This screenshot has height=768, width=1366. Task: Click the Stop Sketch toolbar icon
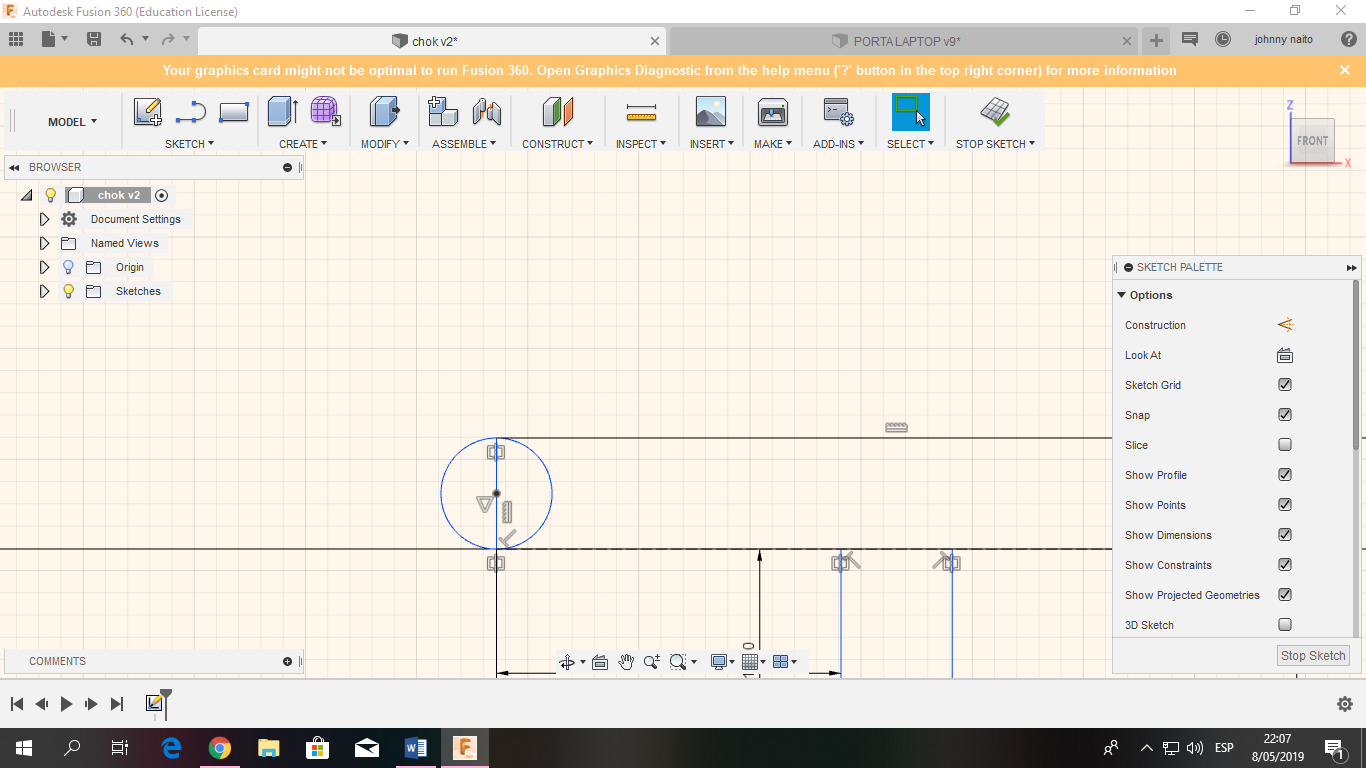pyautogui.click(x=994, y=112)
